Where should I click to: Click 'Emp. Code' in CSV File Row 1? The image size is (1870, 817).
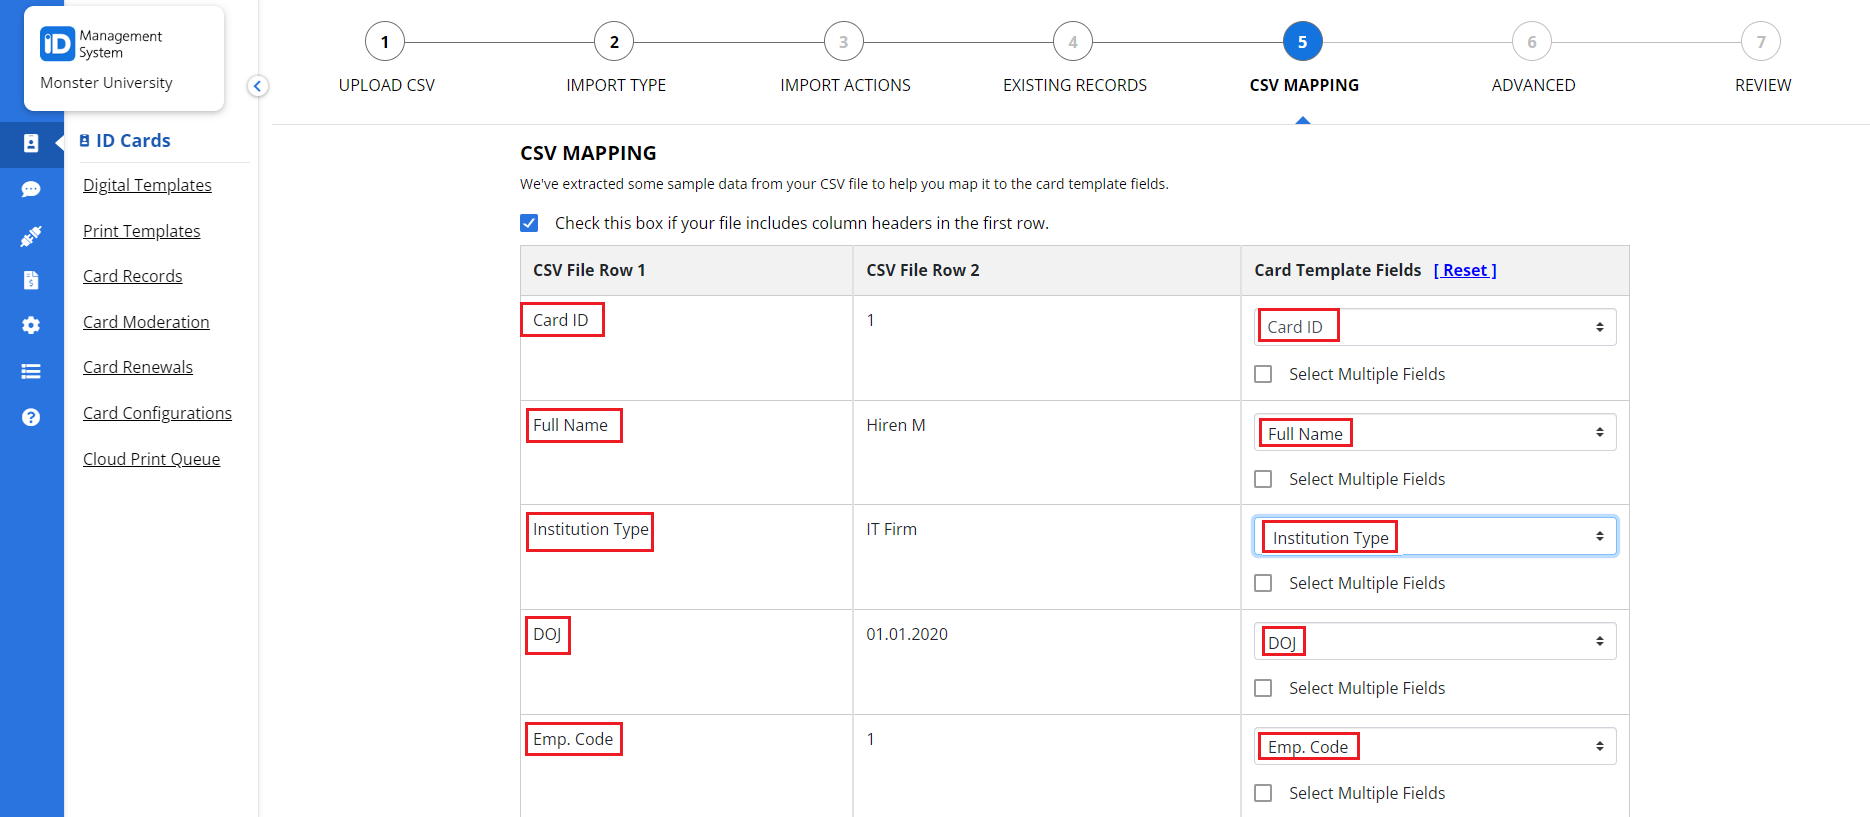[573, 739]
